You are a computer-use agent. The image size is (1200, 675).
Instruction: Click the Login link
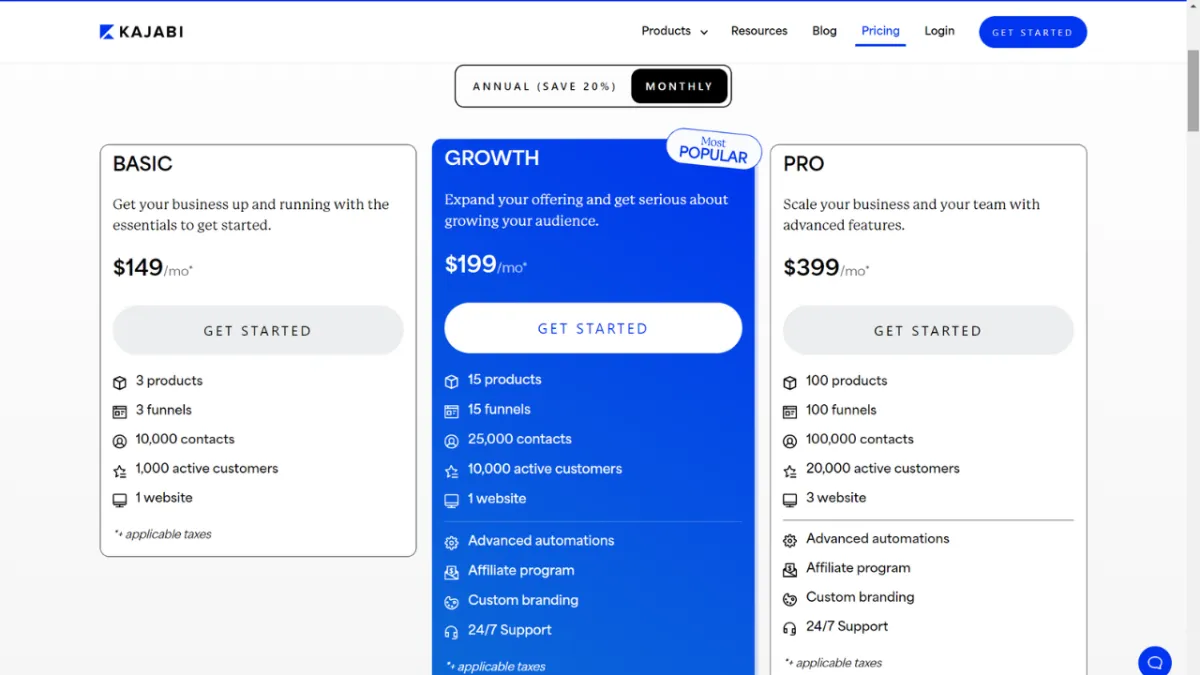[939, 31]
